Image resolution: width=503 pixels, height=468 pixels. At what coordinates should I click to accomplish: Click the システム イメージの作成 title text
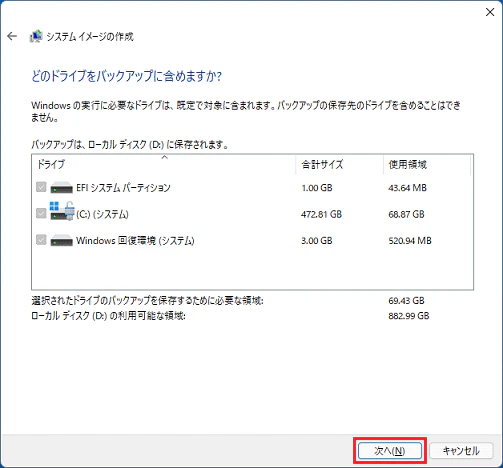pos(90,36)
